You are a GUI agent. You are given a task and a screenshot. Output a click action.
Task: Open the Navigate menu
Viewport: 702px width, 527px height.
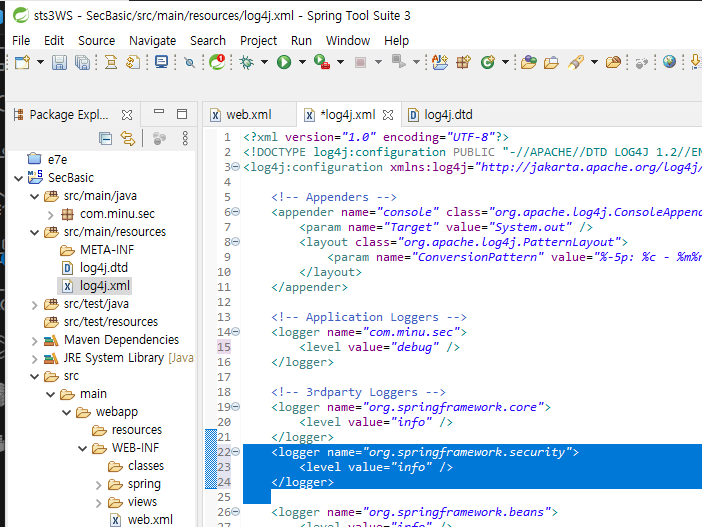[x=153, y=41]
